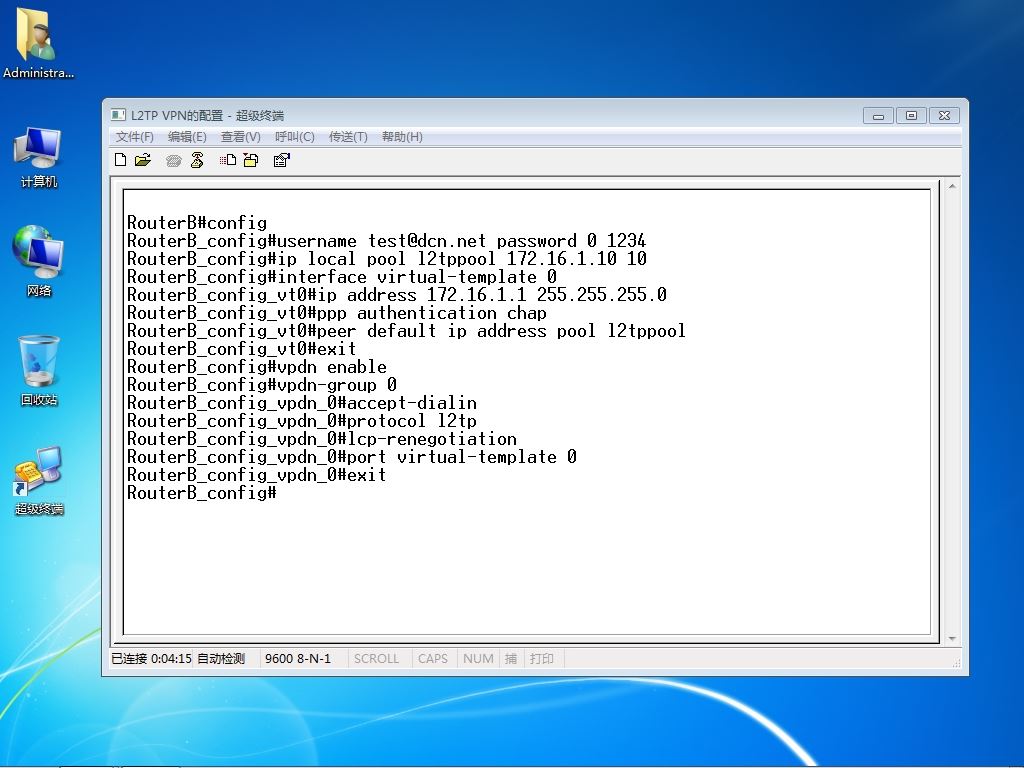
Task: Select the Administrator folder icon
Action: click(x=38, y=43)
